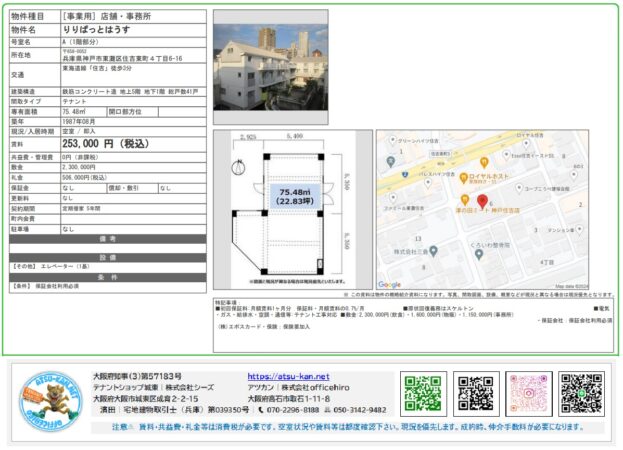Click the 条件 section header

108,277
